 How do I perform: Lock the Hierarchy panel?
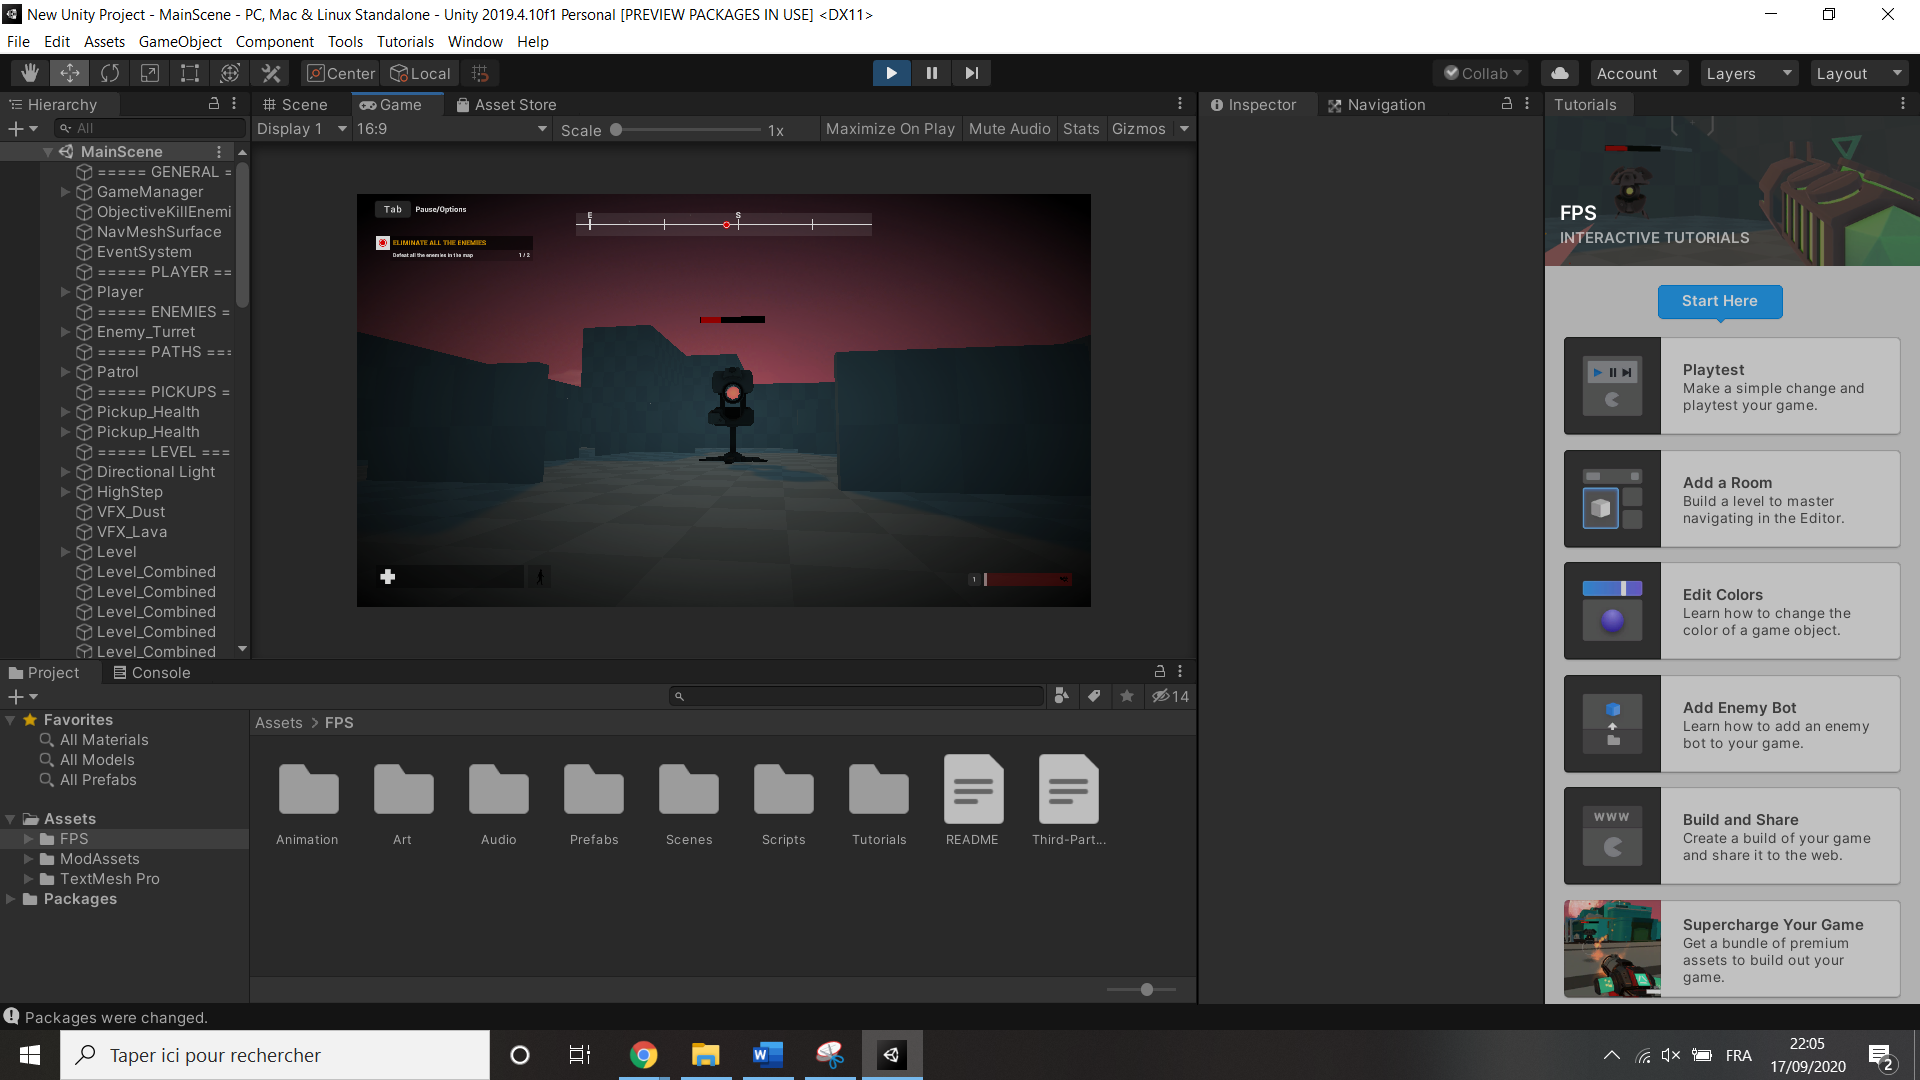tap(213, 104)
